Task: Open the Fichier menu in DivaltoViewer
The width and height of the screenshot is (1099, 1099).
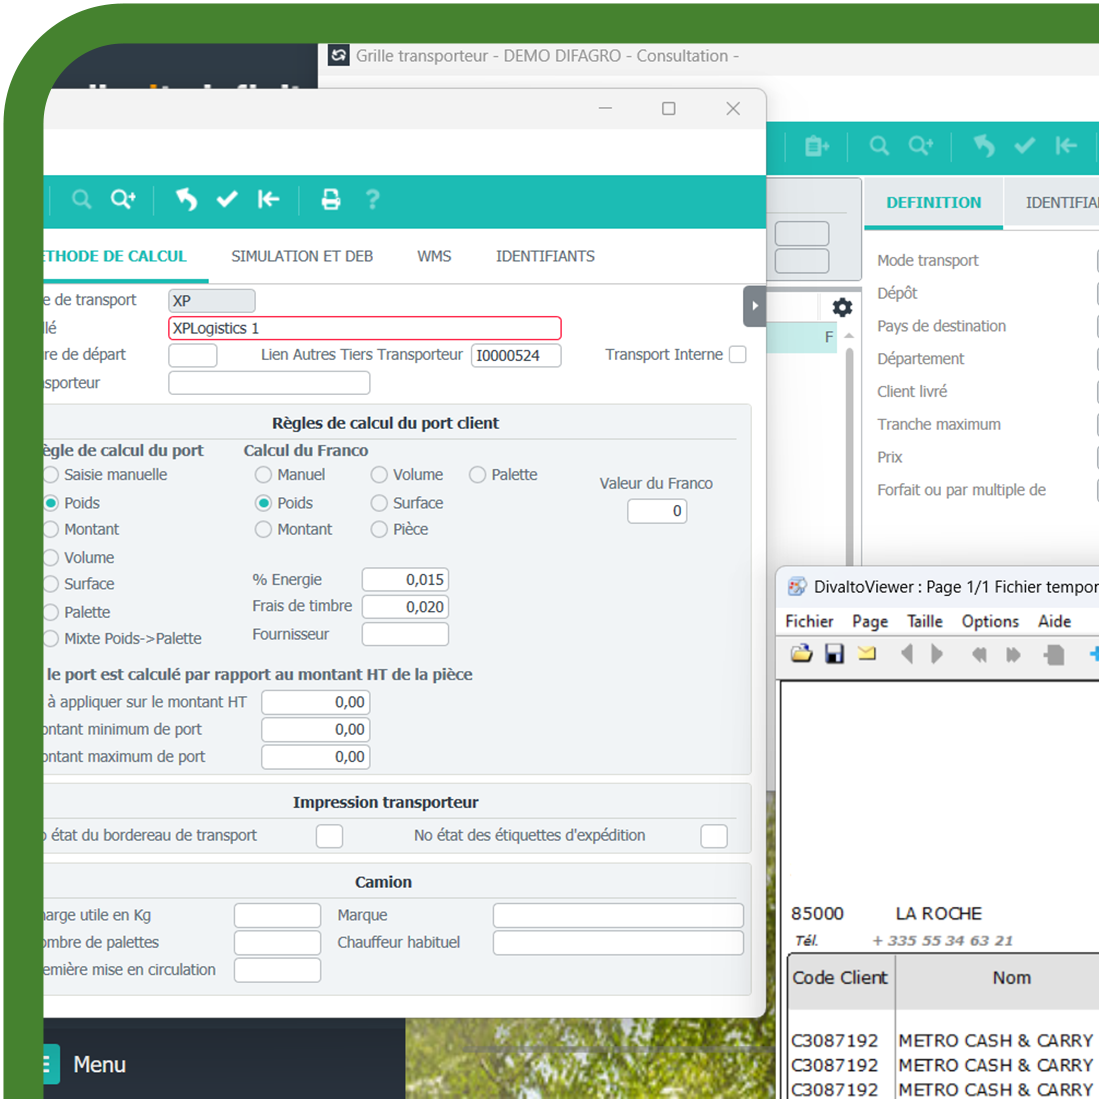Action: coord(809,621)
